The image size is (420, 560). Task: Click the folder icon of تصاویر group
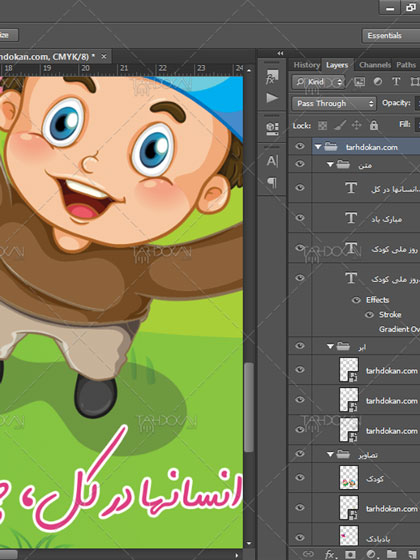point(343,454)
